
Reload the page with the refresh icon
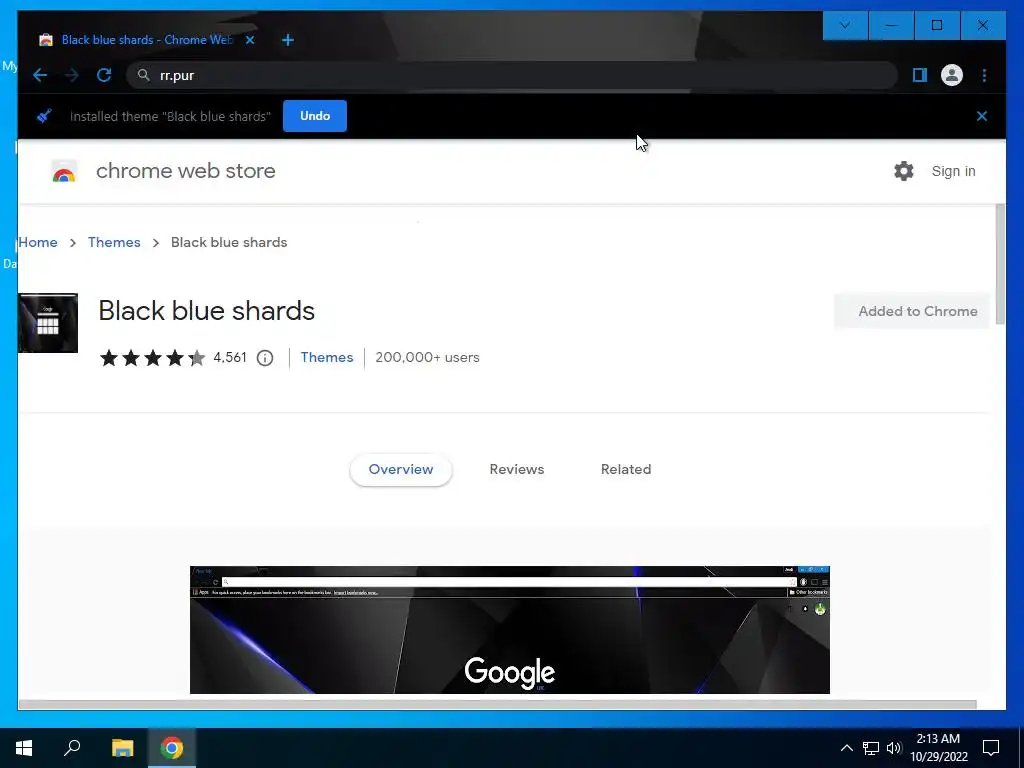click(104, 75)
